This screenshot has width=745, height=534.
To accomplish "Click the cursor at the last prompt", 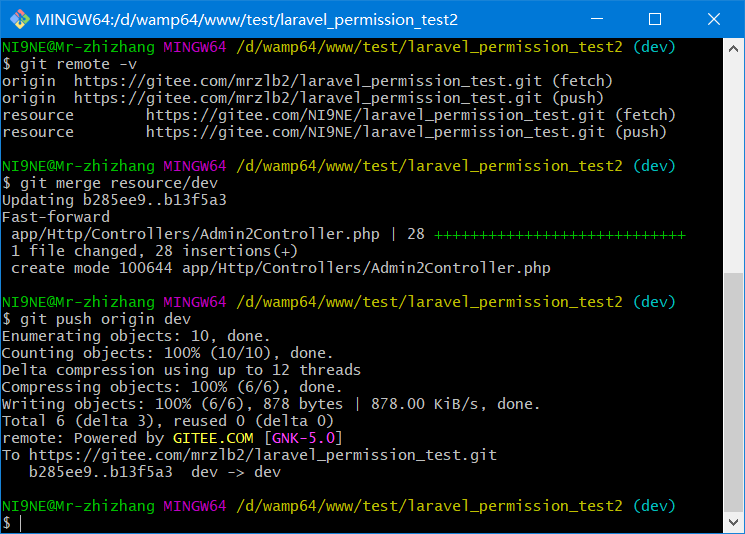I will click(x=20, y=523).
